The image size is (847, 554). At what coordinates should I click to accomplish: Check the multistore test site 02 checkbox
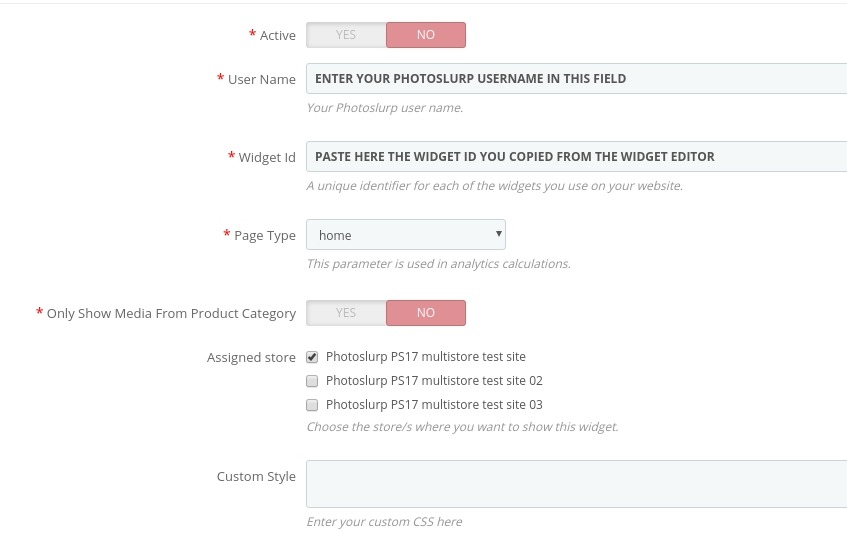click(312, 381)
